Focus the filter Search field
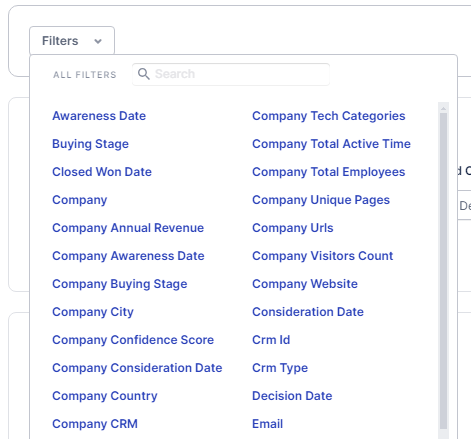This screenshot has height=439, width=471. pos(231,74)
